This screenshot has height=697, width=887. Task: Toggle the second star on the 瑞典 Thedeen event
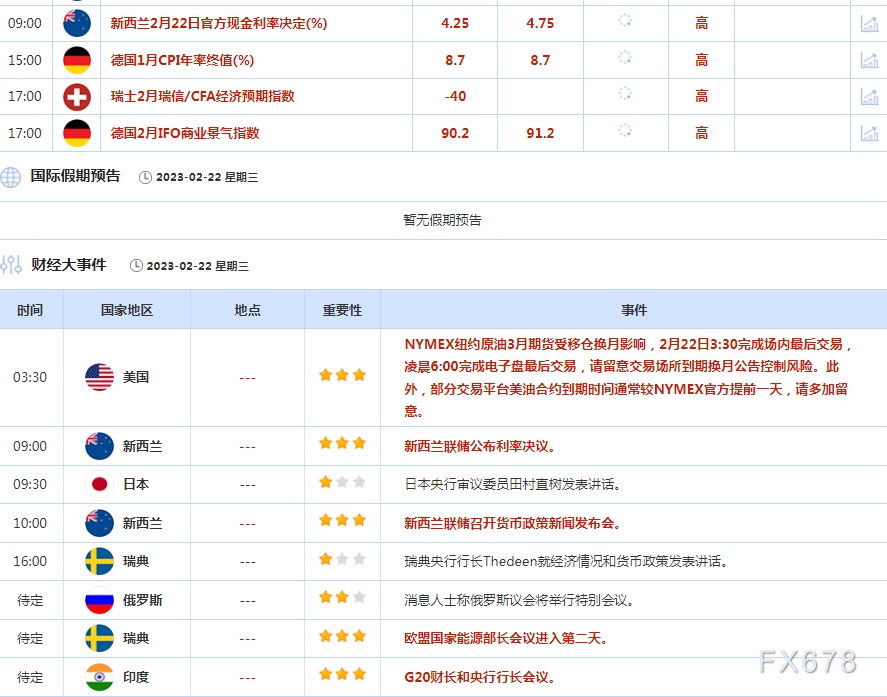coord(342,560)
